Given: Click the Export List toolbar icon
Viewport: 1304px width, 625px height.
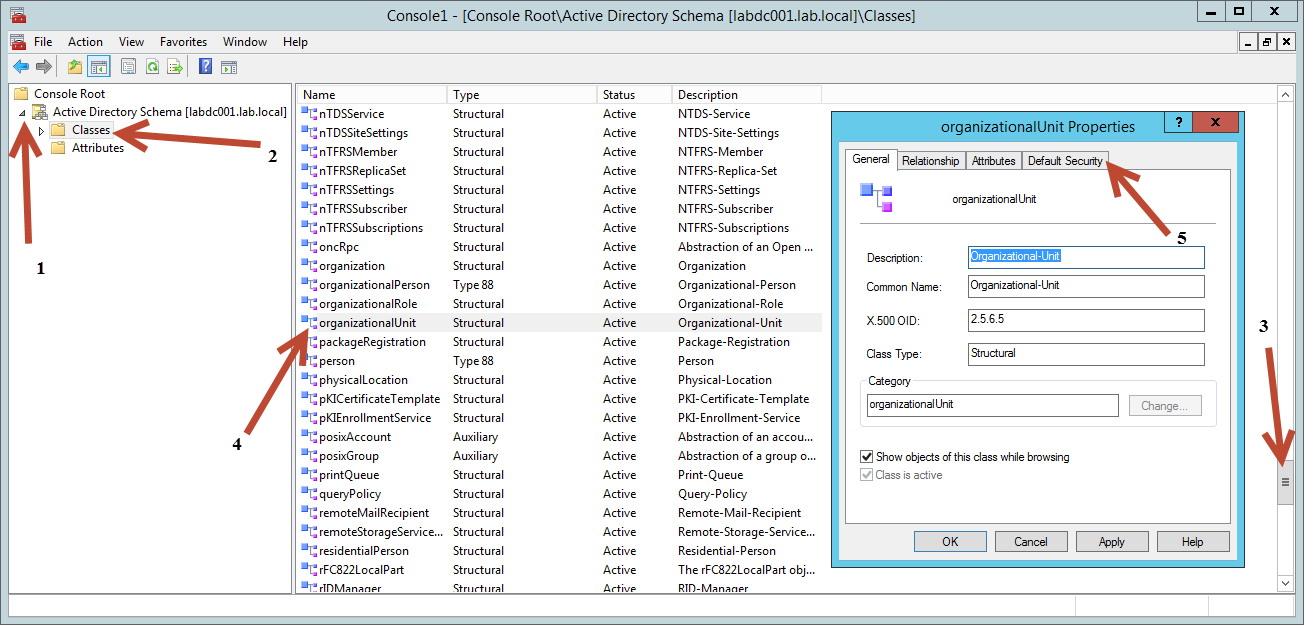Looking at the screenshot, I should [175, 67].
